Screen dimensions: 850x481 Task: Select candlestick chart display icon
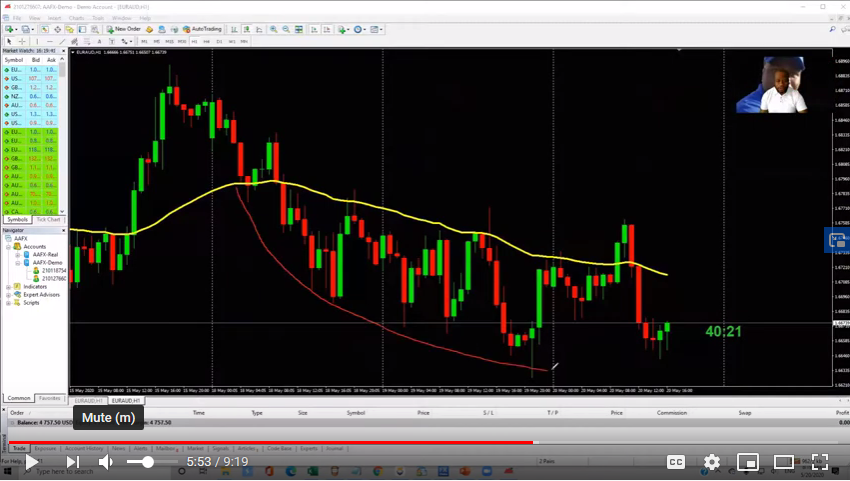click(247, 29)
